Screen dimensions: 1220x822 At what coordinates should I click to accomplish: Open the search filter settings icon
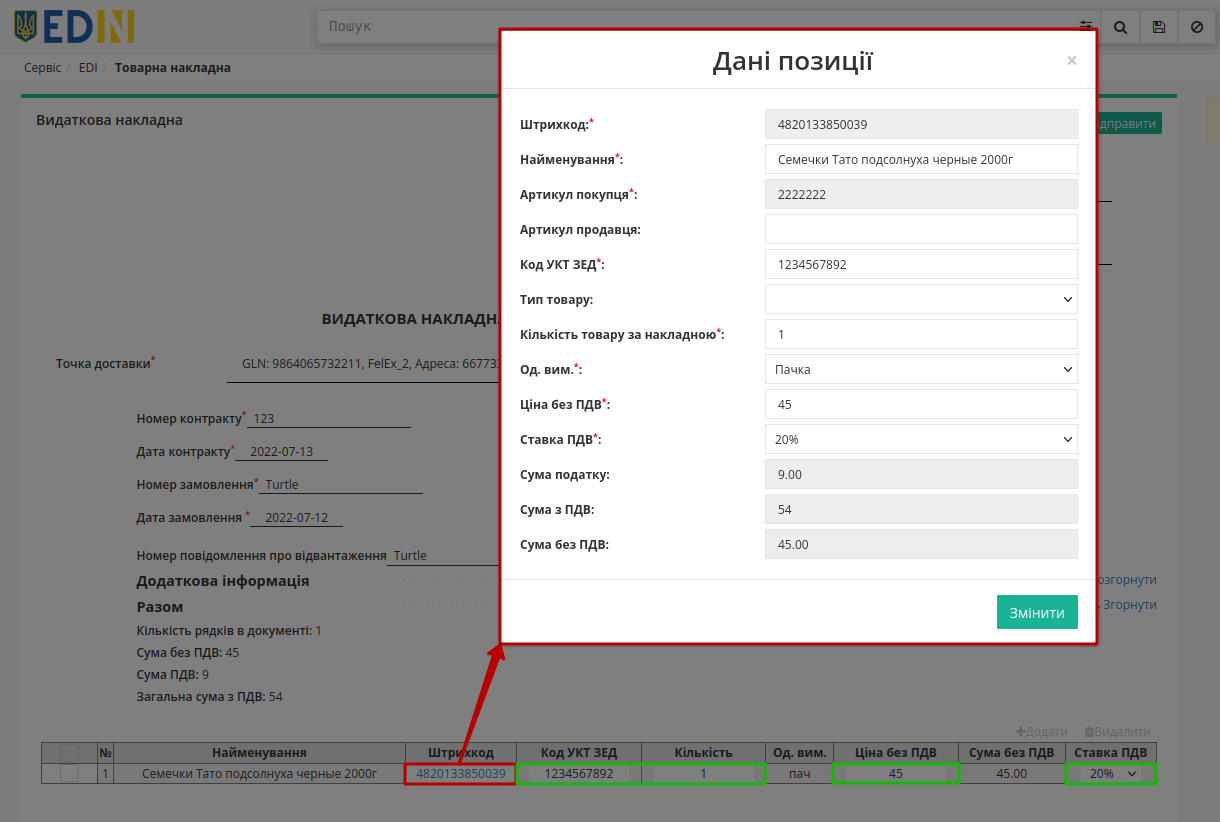pos(1086,27)
